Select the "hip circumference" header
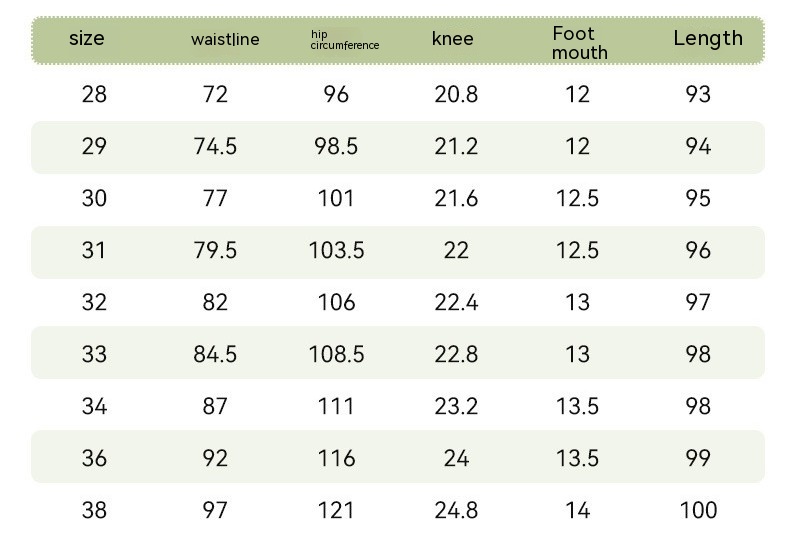This screenshot has height=537, width=790. [344, 40]
